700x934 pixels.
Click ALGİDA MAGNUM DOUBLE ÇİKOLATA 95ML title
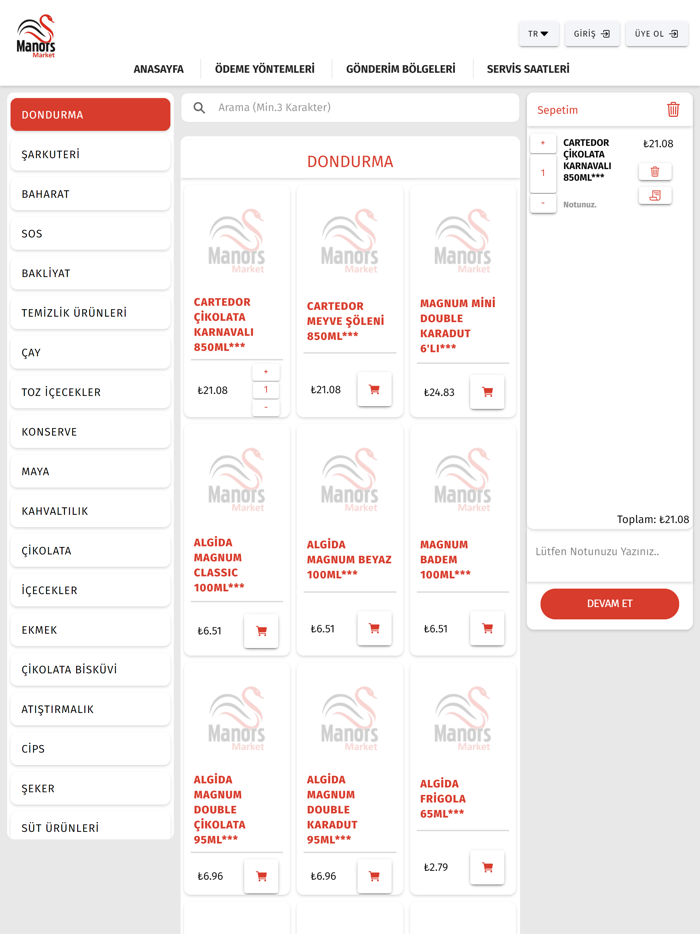tap(219, 809)
